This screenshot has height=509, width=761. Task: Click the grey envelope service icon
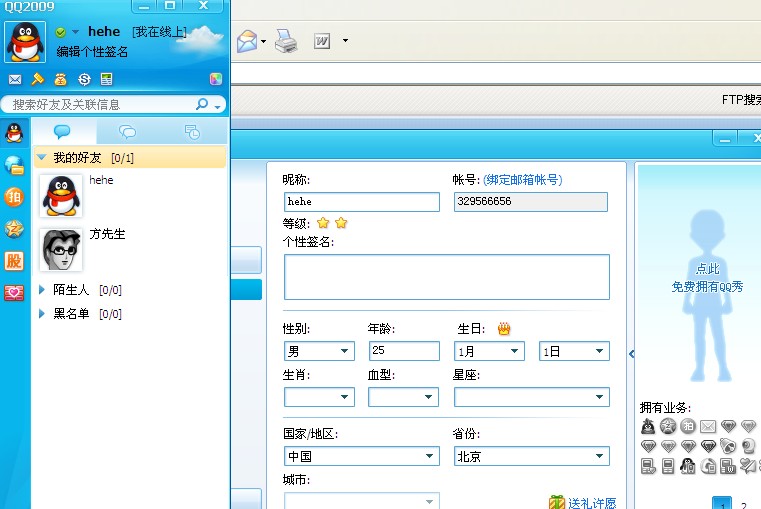(708, 426)
